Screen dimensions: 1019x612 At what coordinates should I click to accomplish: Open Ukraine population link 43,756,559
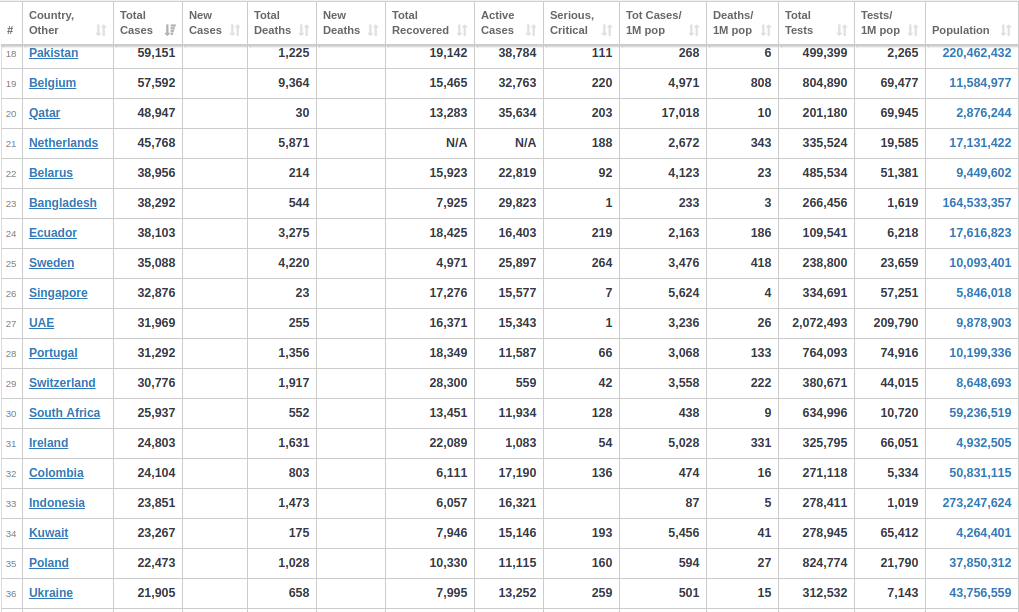pos(980,593)
